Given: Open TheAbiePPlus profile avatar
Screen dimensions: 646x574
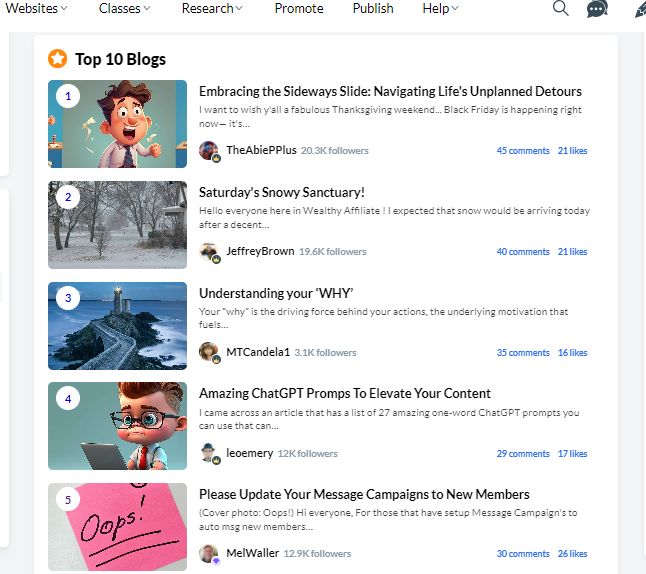Looking at the screenshot, I should tap(209, 151).
